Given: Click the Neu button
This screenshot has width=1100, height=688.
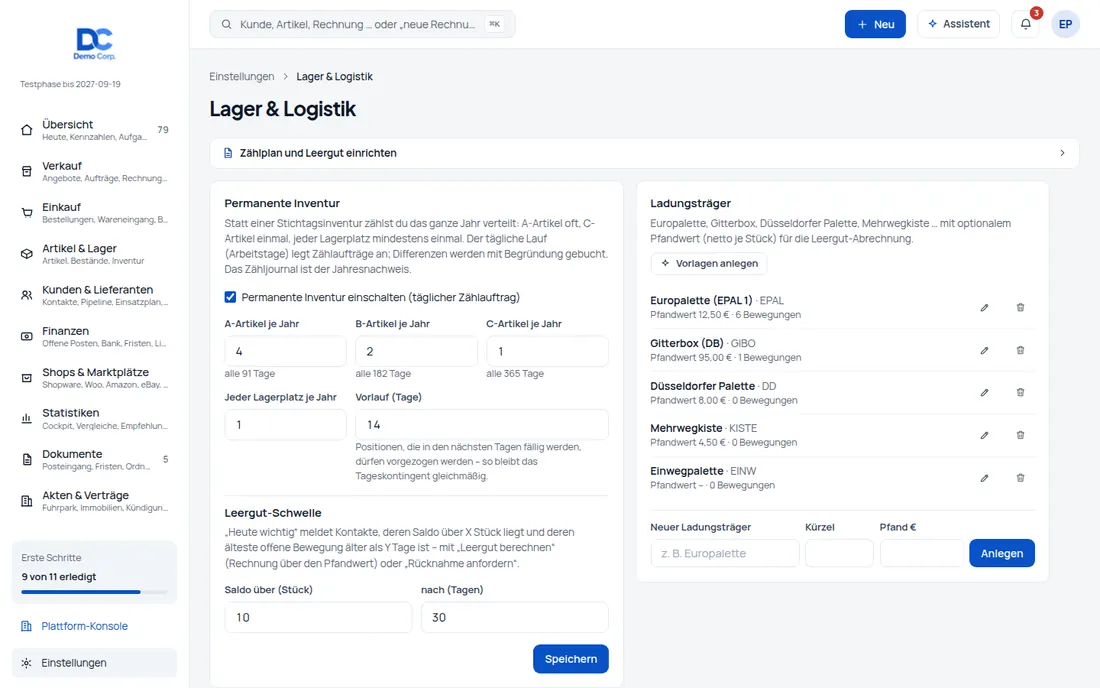Looking at the screenshot, I should pos(875,24).
